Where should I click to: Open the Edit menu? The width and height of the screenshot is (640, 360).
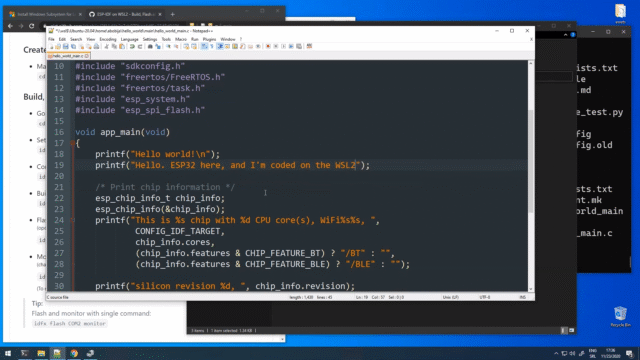click(x=62, y=39)
